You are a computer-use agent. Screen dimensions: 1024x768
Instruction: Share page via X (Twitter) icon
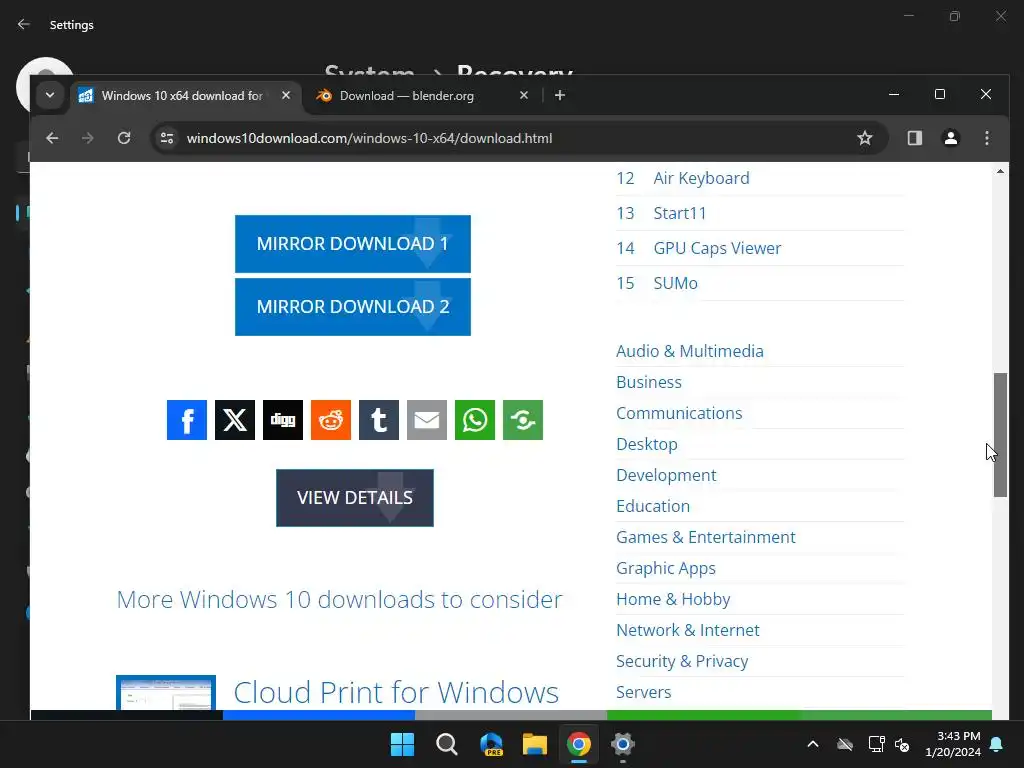click(234, 420)
